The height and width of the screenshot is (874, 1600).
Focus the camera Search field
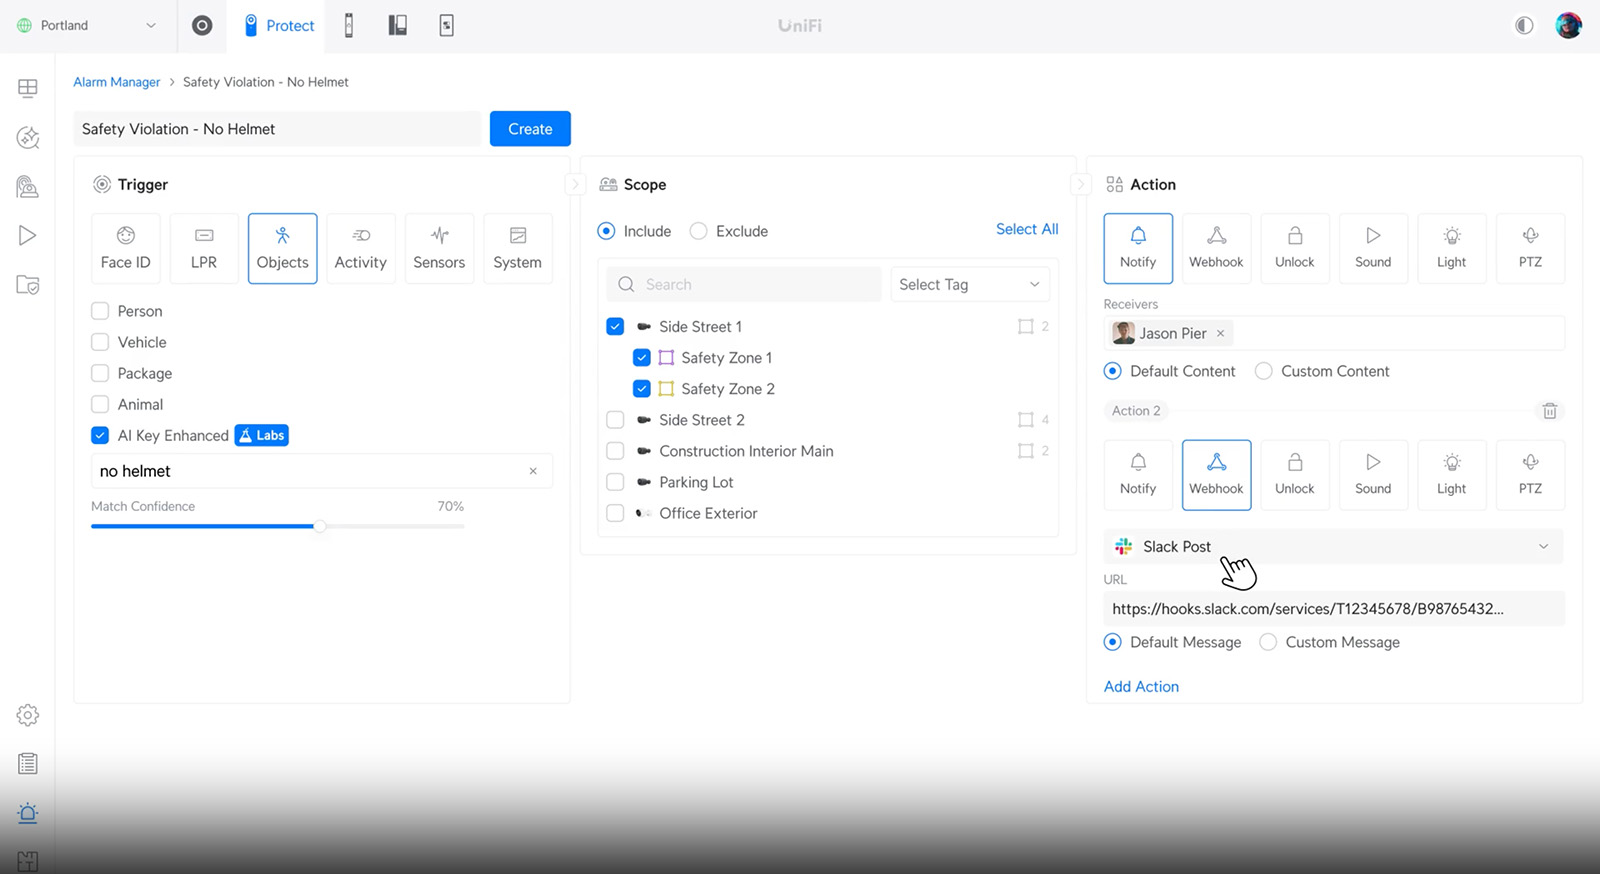point(744,285)
